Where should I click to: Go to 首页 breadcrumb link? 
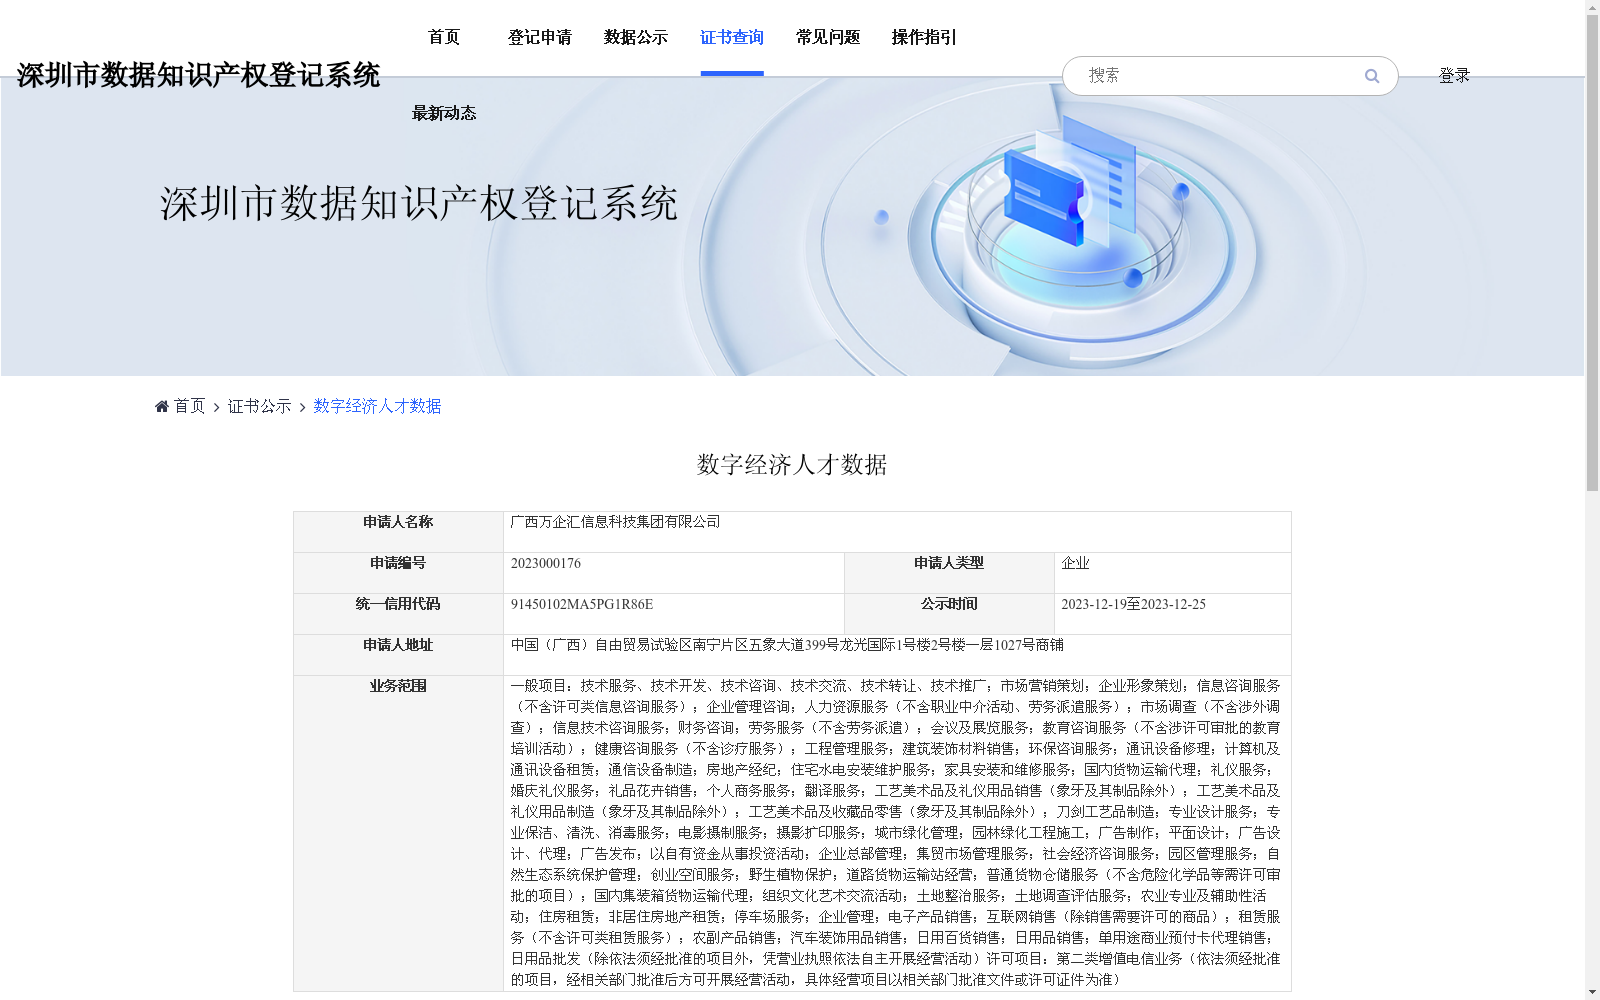coord(189,406)
